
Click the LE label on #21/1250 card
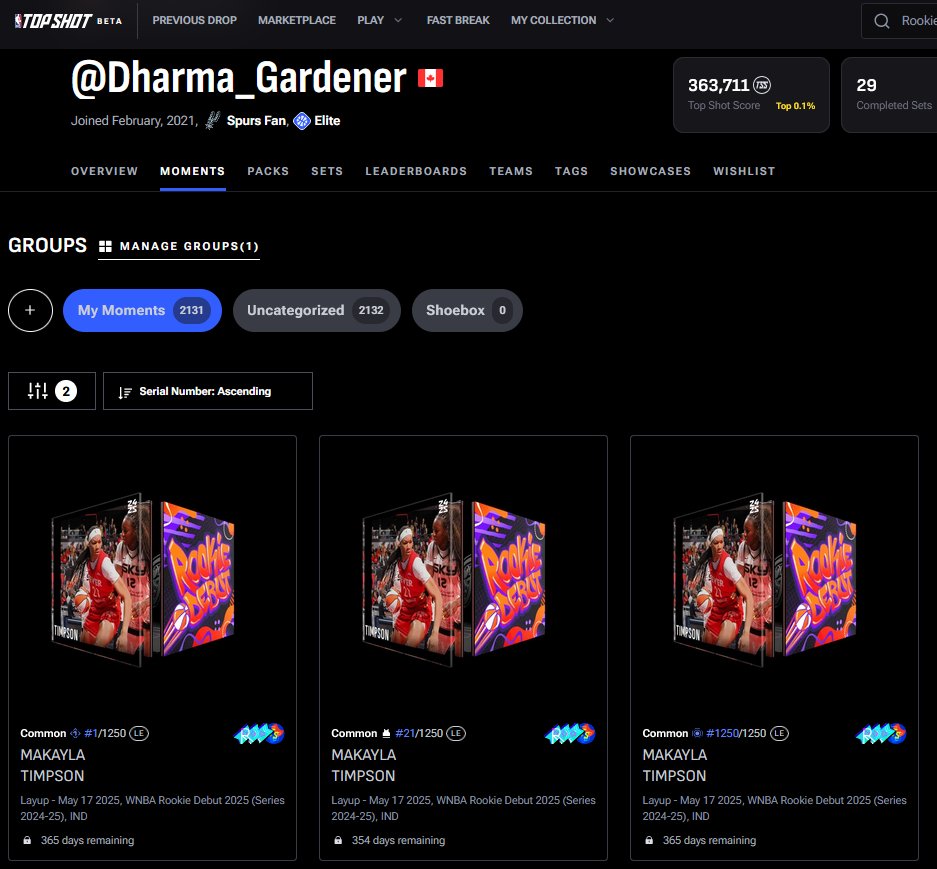click(456, 733)
